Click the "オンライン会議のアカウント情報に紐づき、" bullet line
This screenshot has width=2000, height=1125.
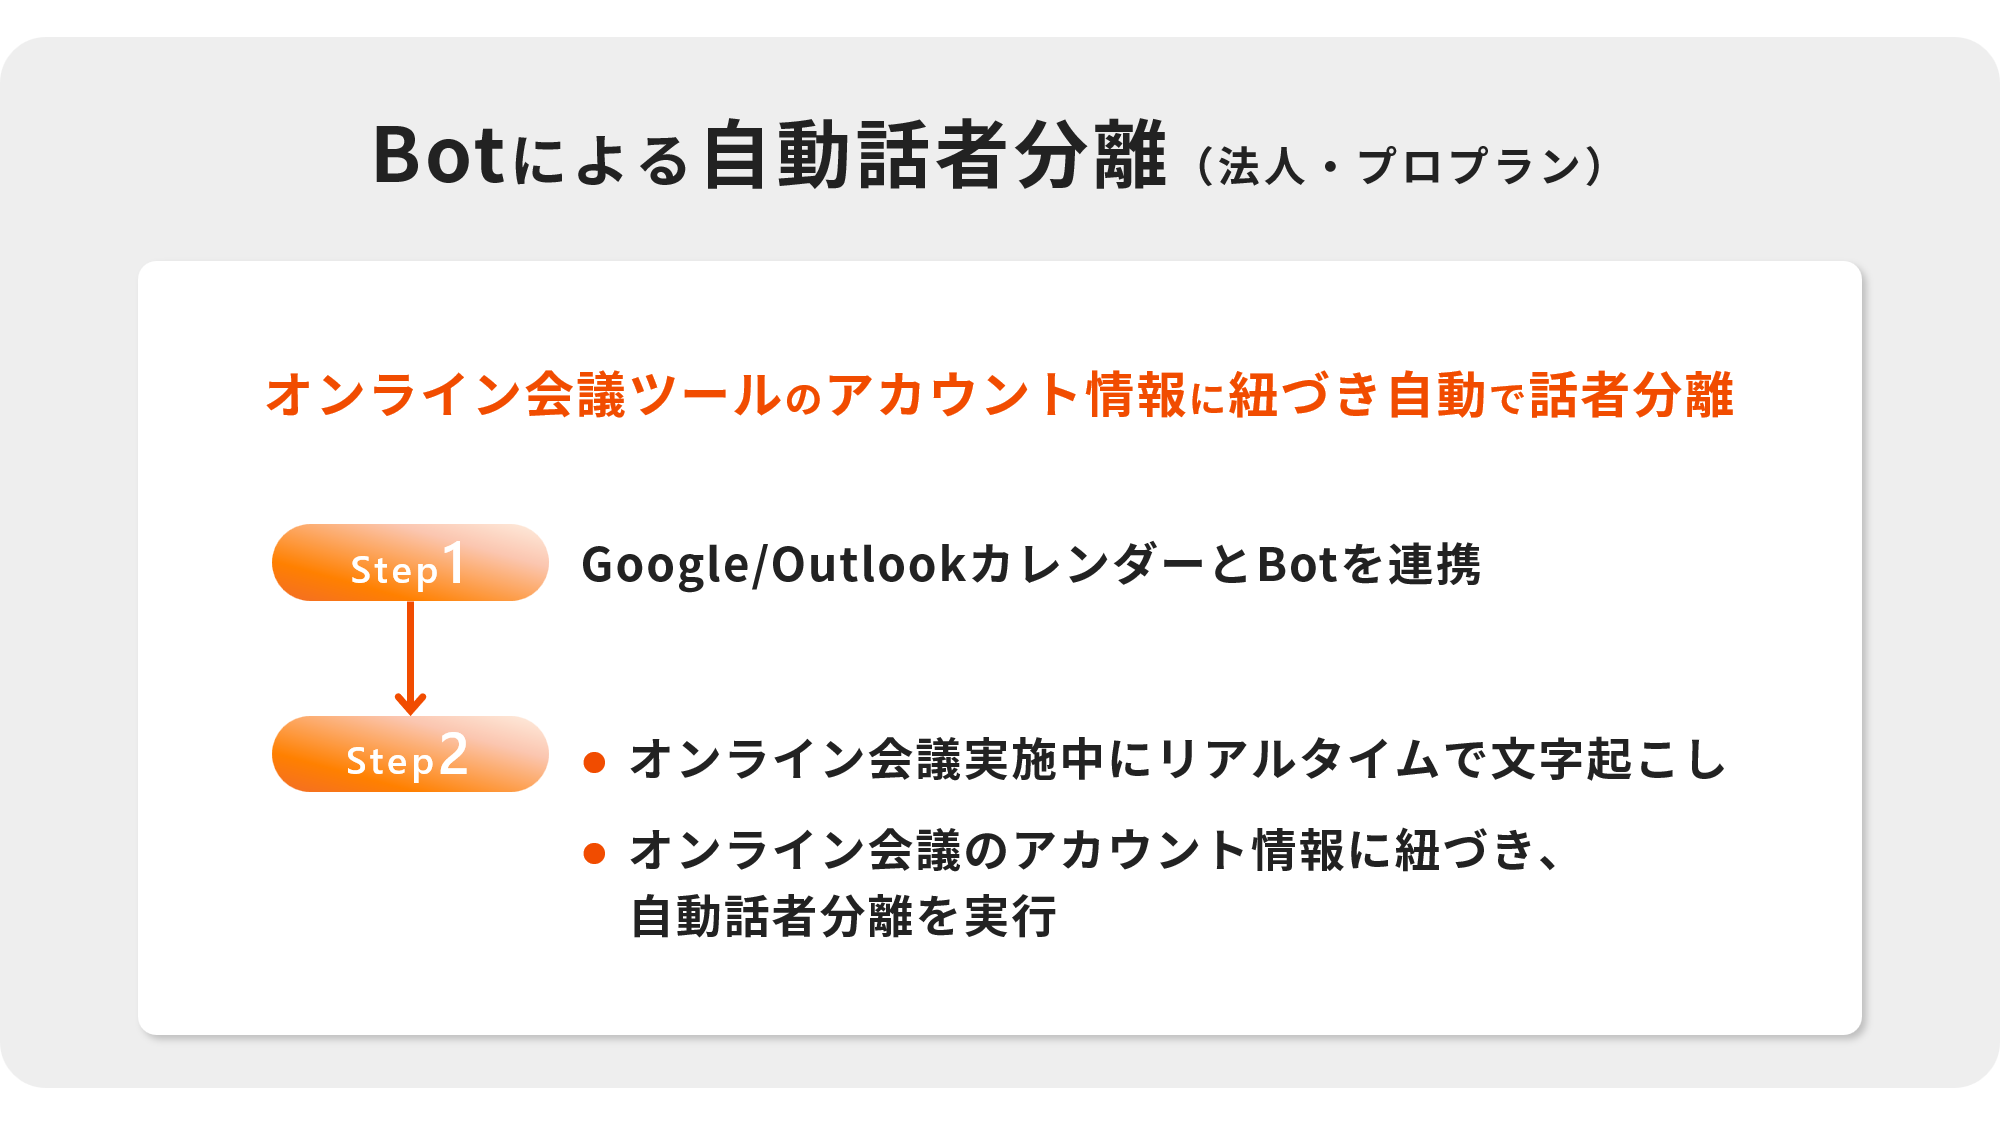[1095, 851]
